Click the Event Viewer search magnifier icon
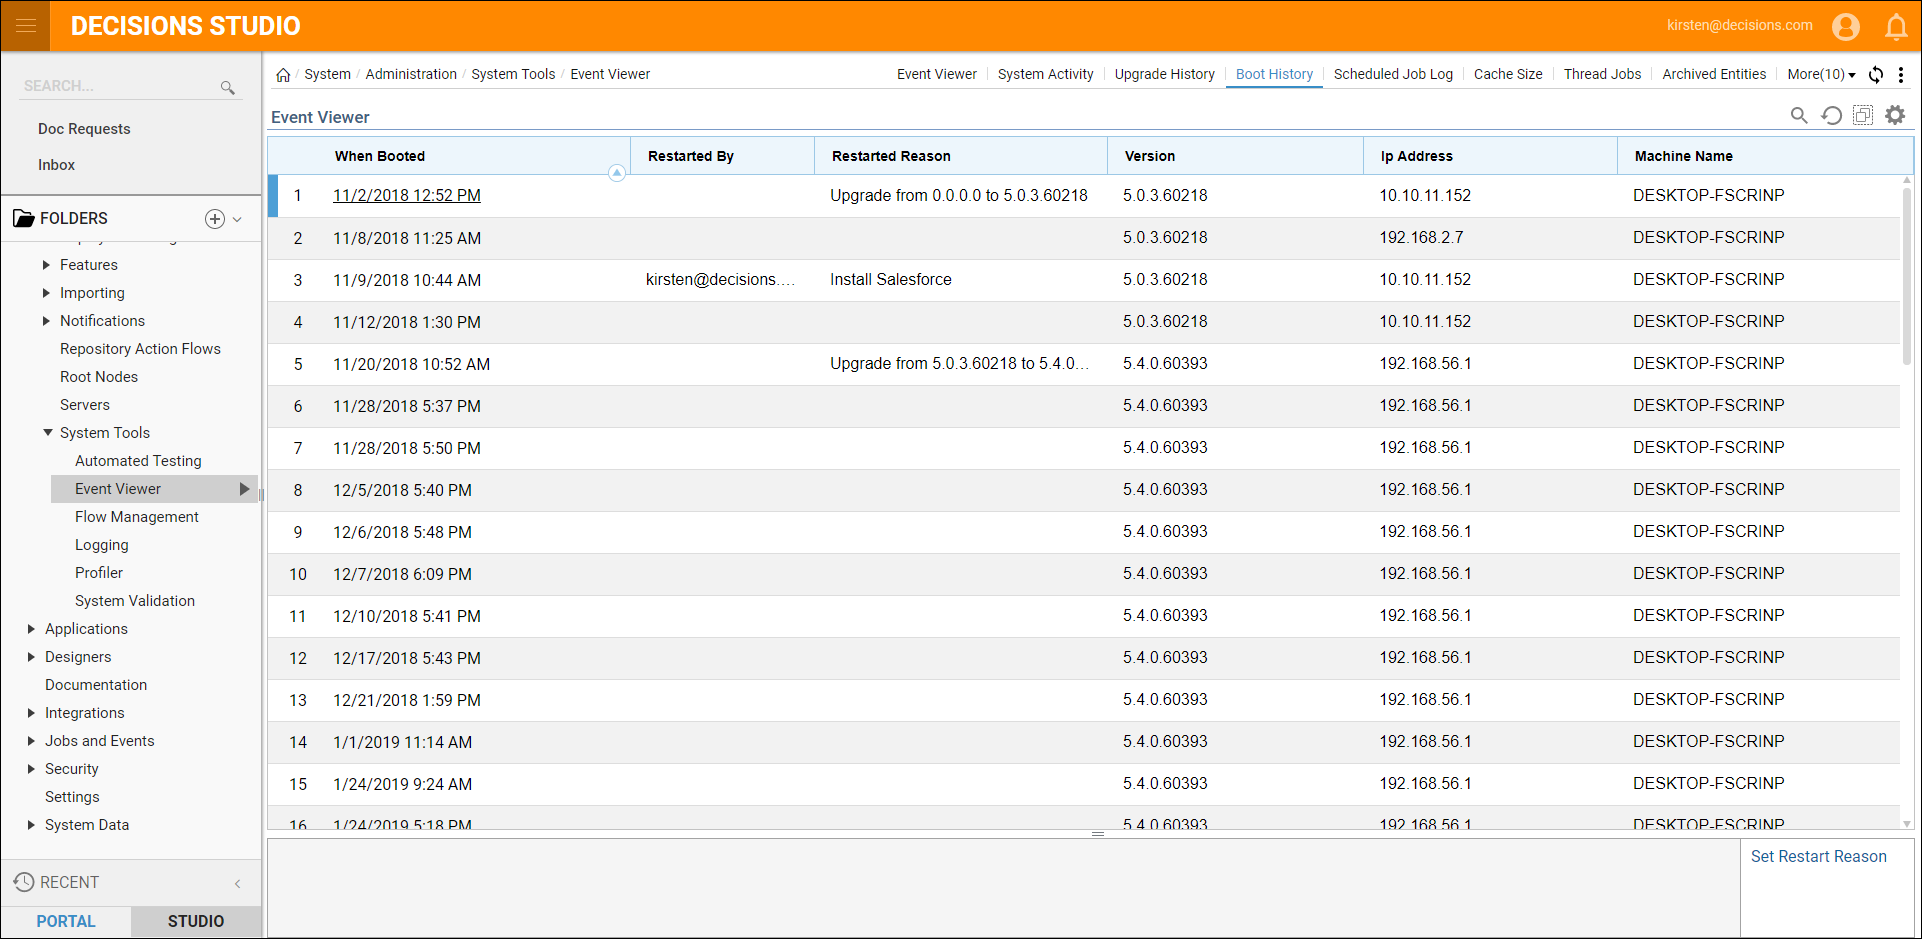Viewport: 1922px width, 939px height. click(1799, 115)
